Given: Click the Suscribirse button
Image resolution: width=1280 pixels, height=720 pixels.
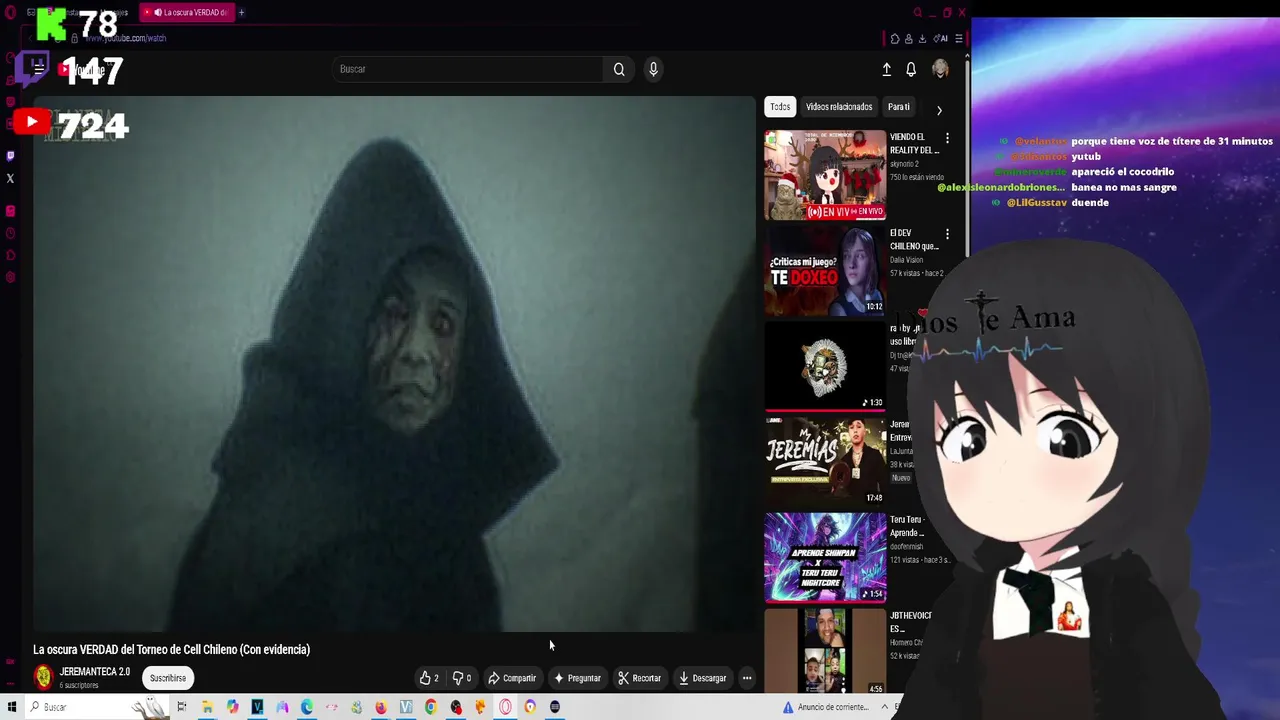Looking at the screenshot, I should pyautogui.click(x=168, y=678).
